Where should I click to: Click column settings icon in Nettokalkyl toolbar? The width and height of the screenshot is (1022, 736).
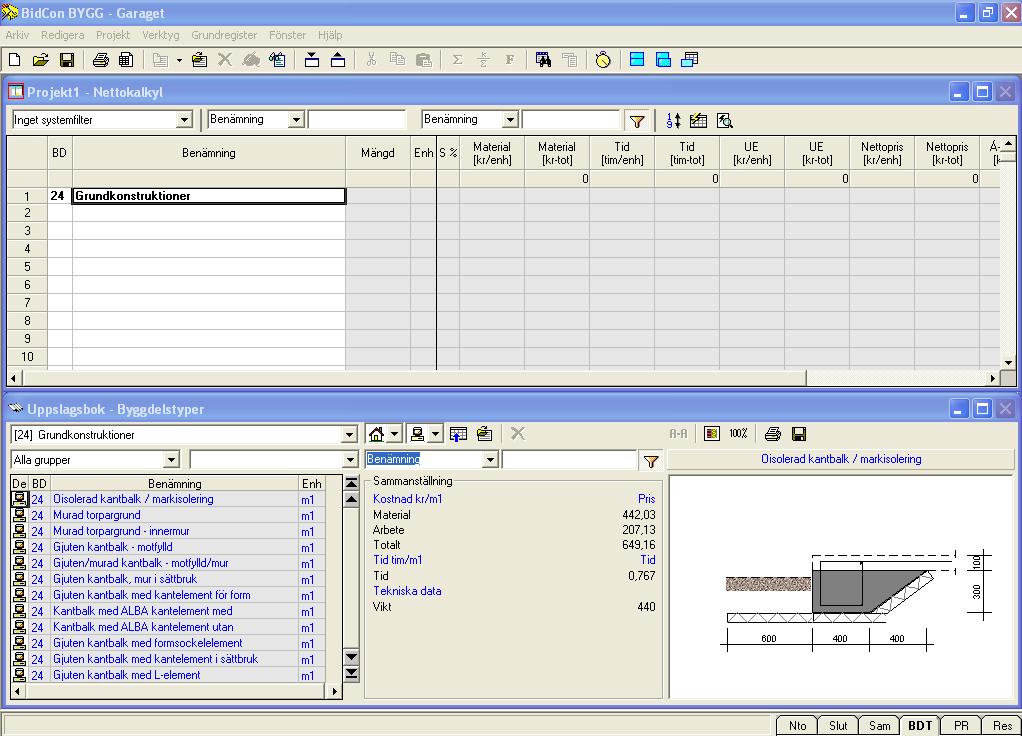click(x=698, y=121)
